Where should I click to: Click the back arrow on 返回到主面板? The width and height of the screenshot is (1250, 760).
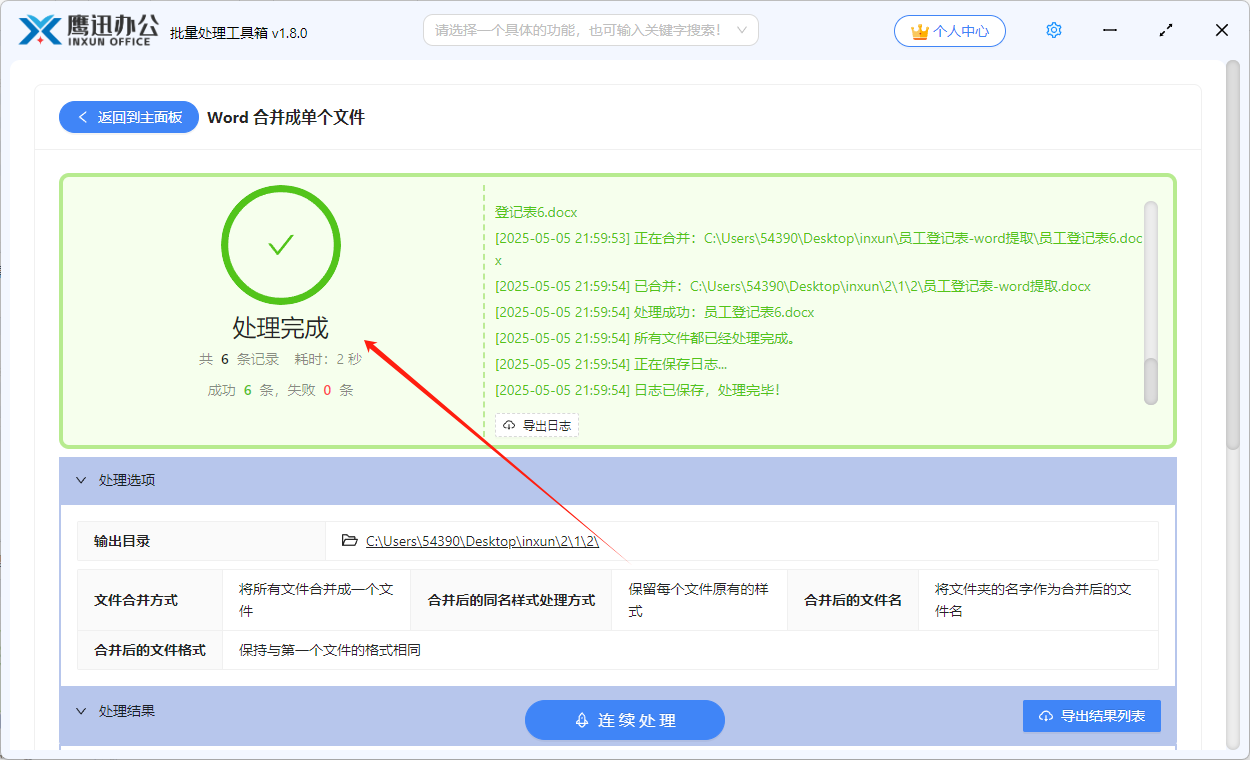tap(83, 117)
